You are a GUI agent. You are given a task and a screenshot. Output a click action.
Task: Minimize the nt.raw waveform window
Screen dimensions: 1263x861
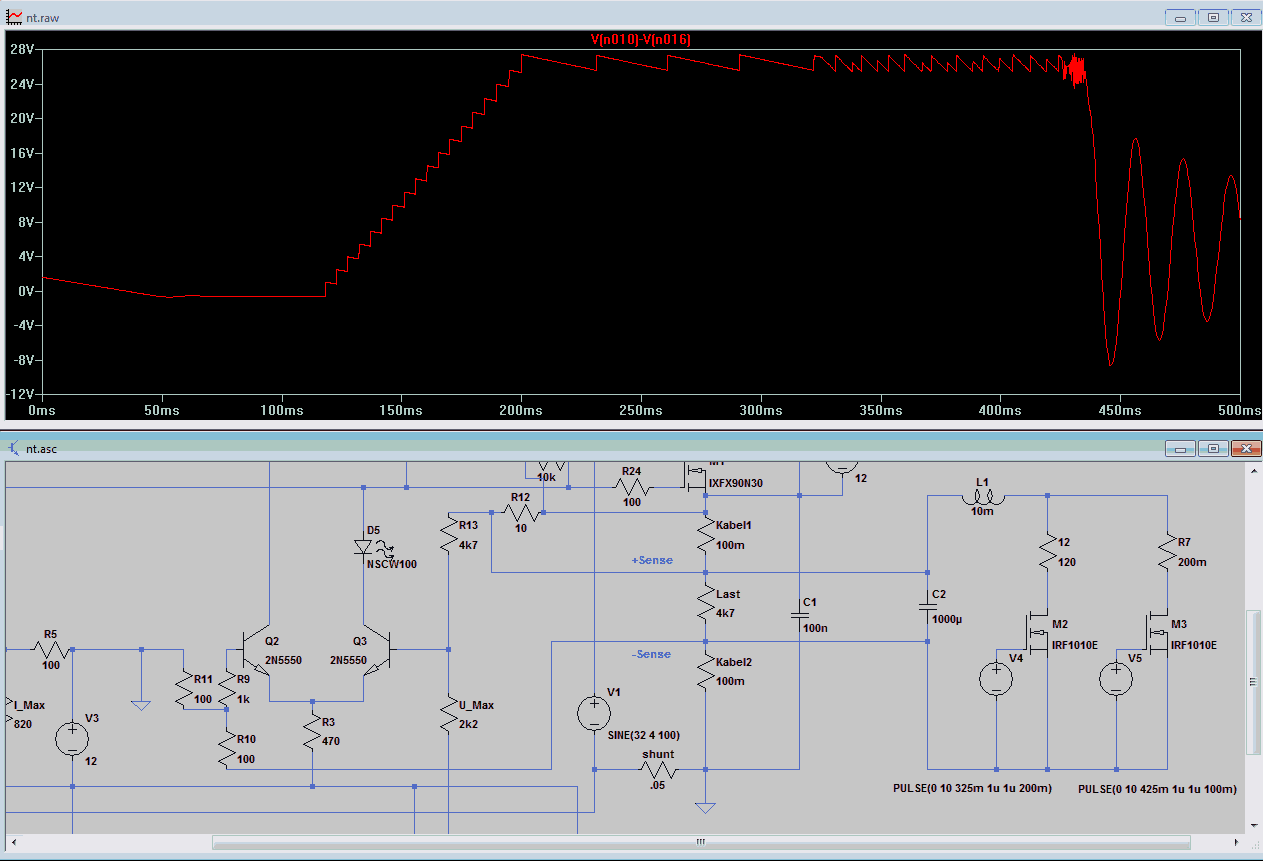click(x=1180, y=18)
